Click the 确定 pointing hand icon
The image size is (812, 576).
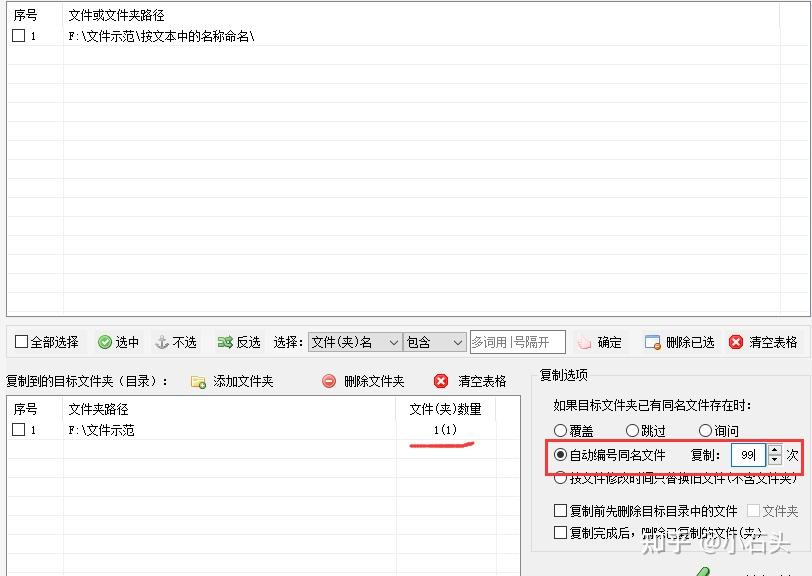point(584,342)
